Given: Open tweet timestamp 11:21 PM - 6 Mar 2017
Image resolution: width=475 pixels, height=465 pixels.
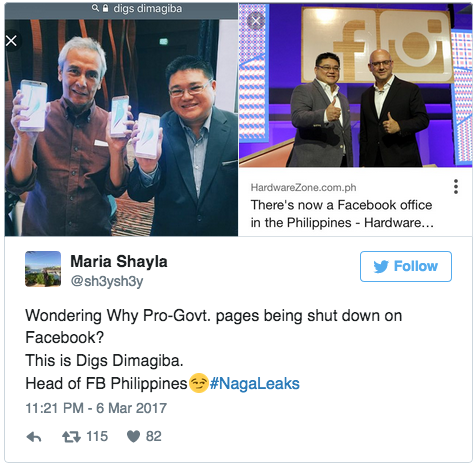Looking at the screenshot, I should pyautogui.click(x=96, y=408).
